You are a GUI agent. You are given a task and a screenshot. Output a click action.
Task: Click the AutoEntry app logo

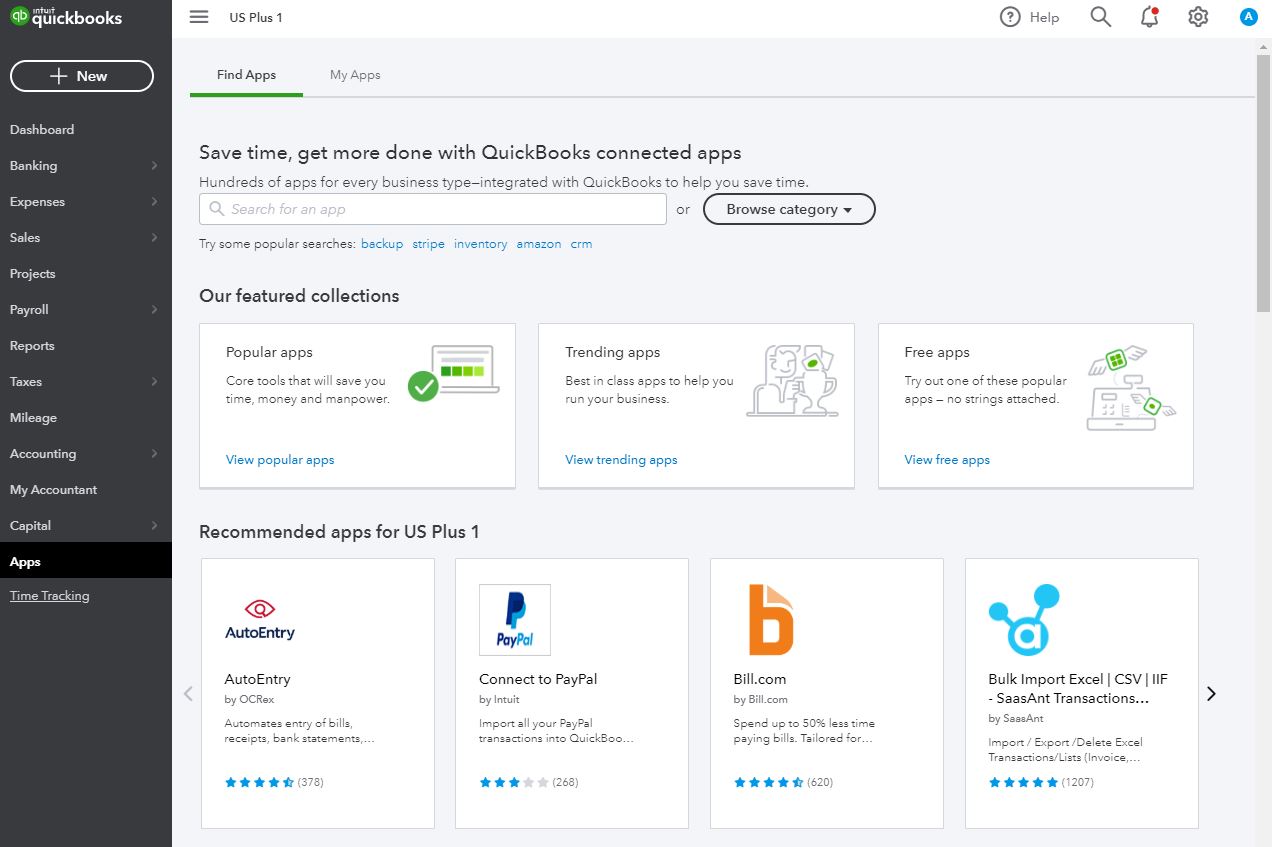tap(260, 620)
